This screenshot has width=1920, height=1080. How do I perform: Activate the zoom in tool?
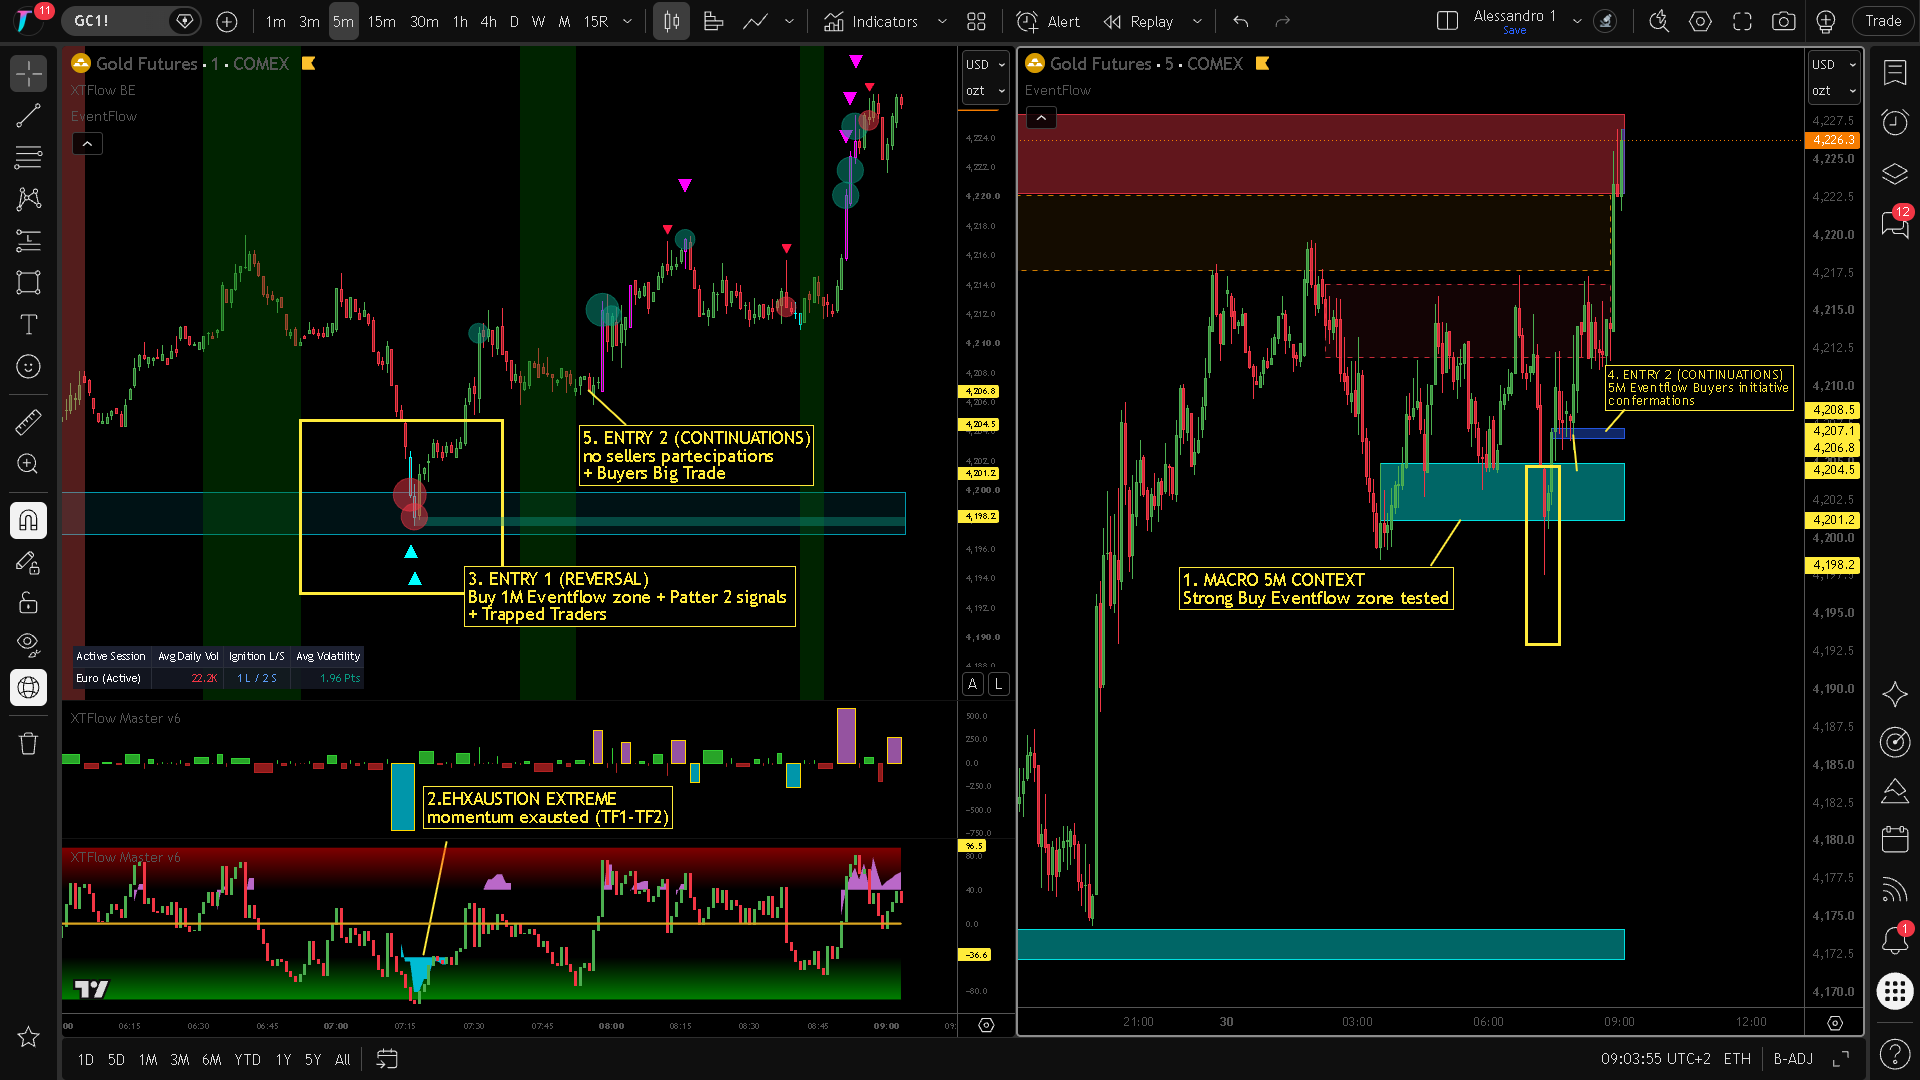coord(28,464)
